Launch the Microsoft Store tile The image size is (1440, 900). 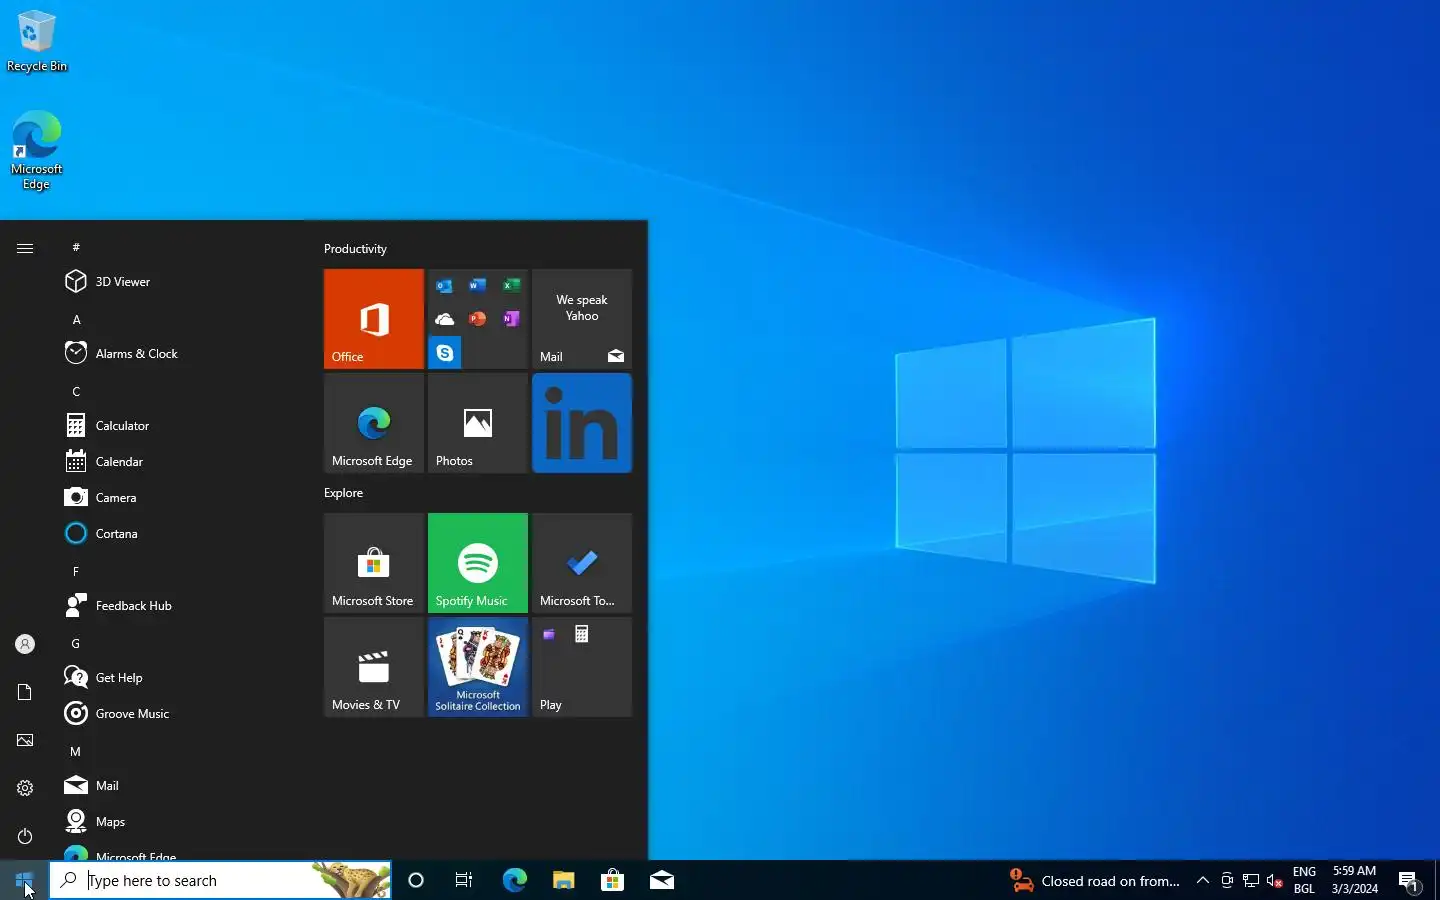(x=374, y=563)
